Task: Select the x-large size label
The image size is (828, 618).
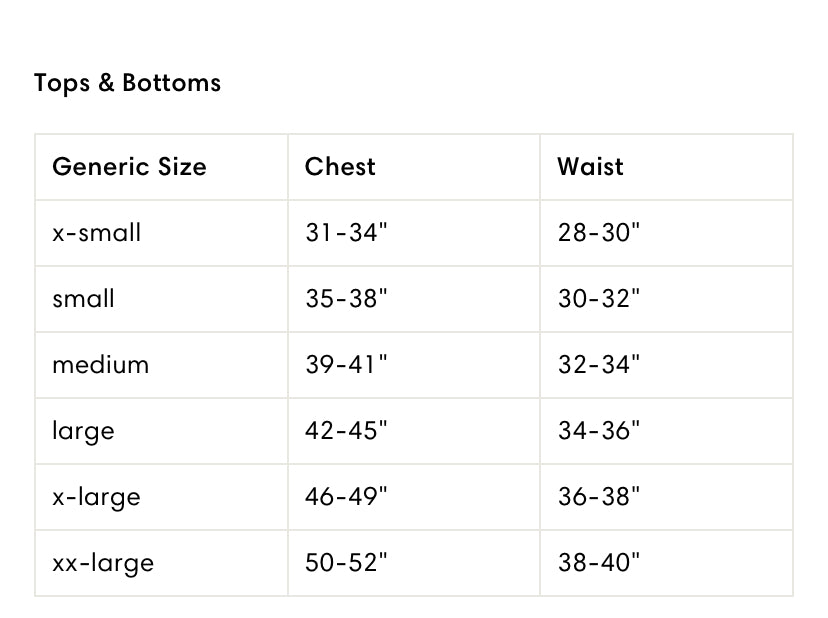Action: point(97,498)
